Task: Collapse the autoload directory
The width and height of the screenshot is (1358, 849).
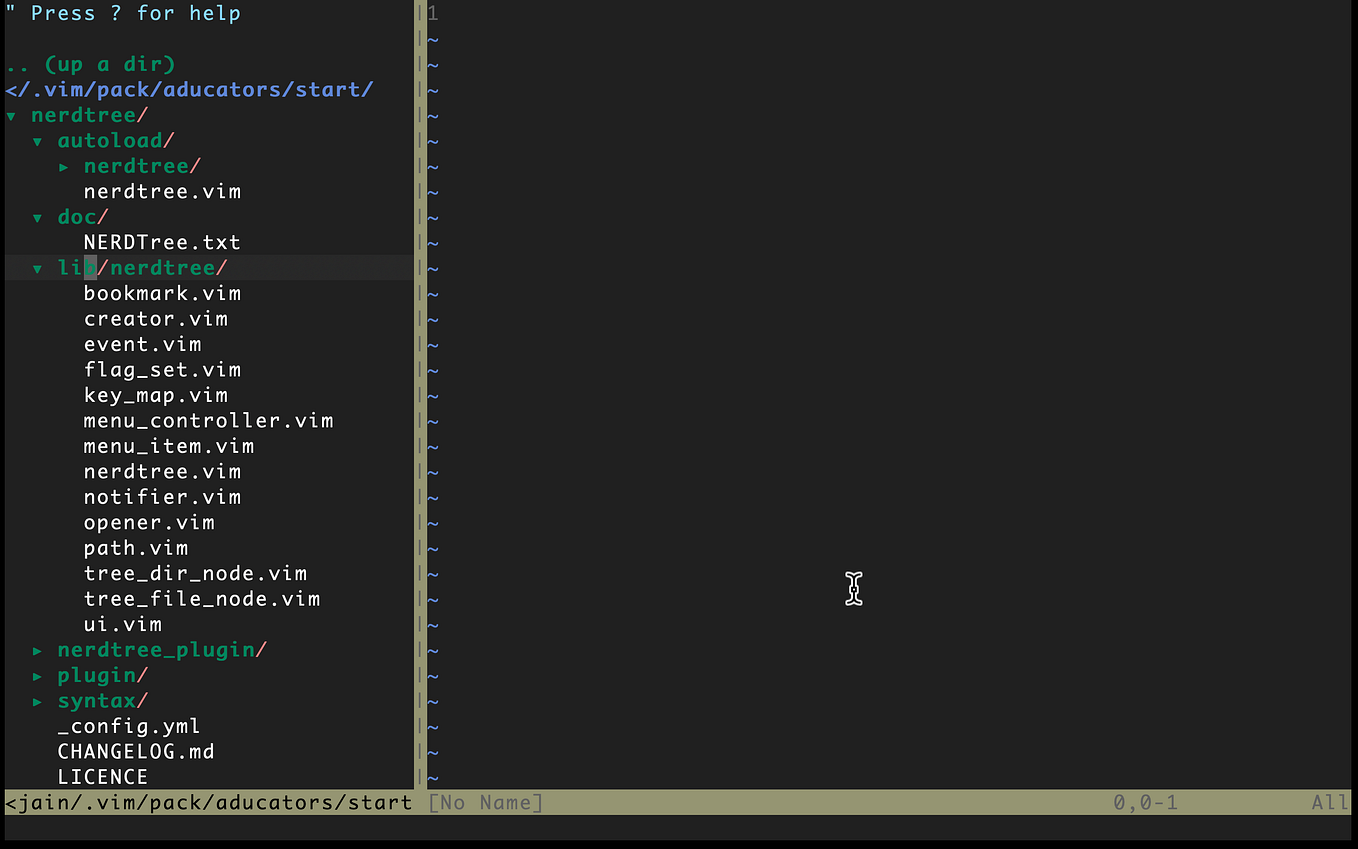Action: click(x=110, y=140)
